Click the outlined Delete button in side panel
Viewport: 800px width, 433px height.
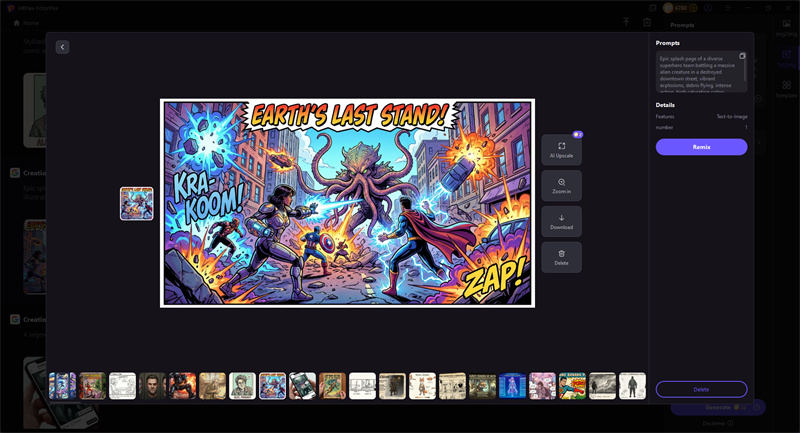pyautogui.click(x=702, y=389)
